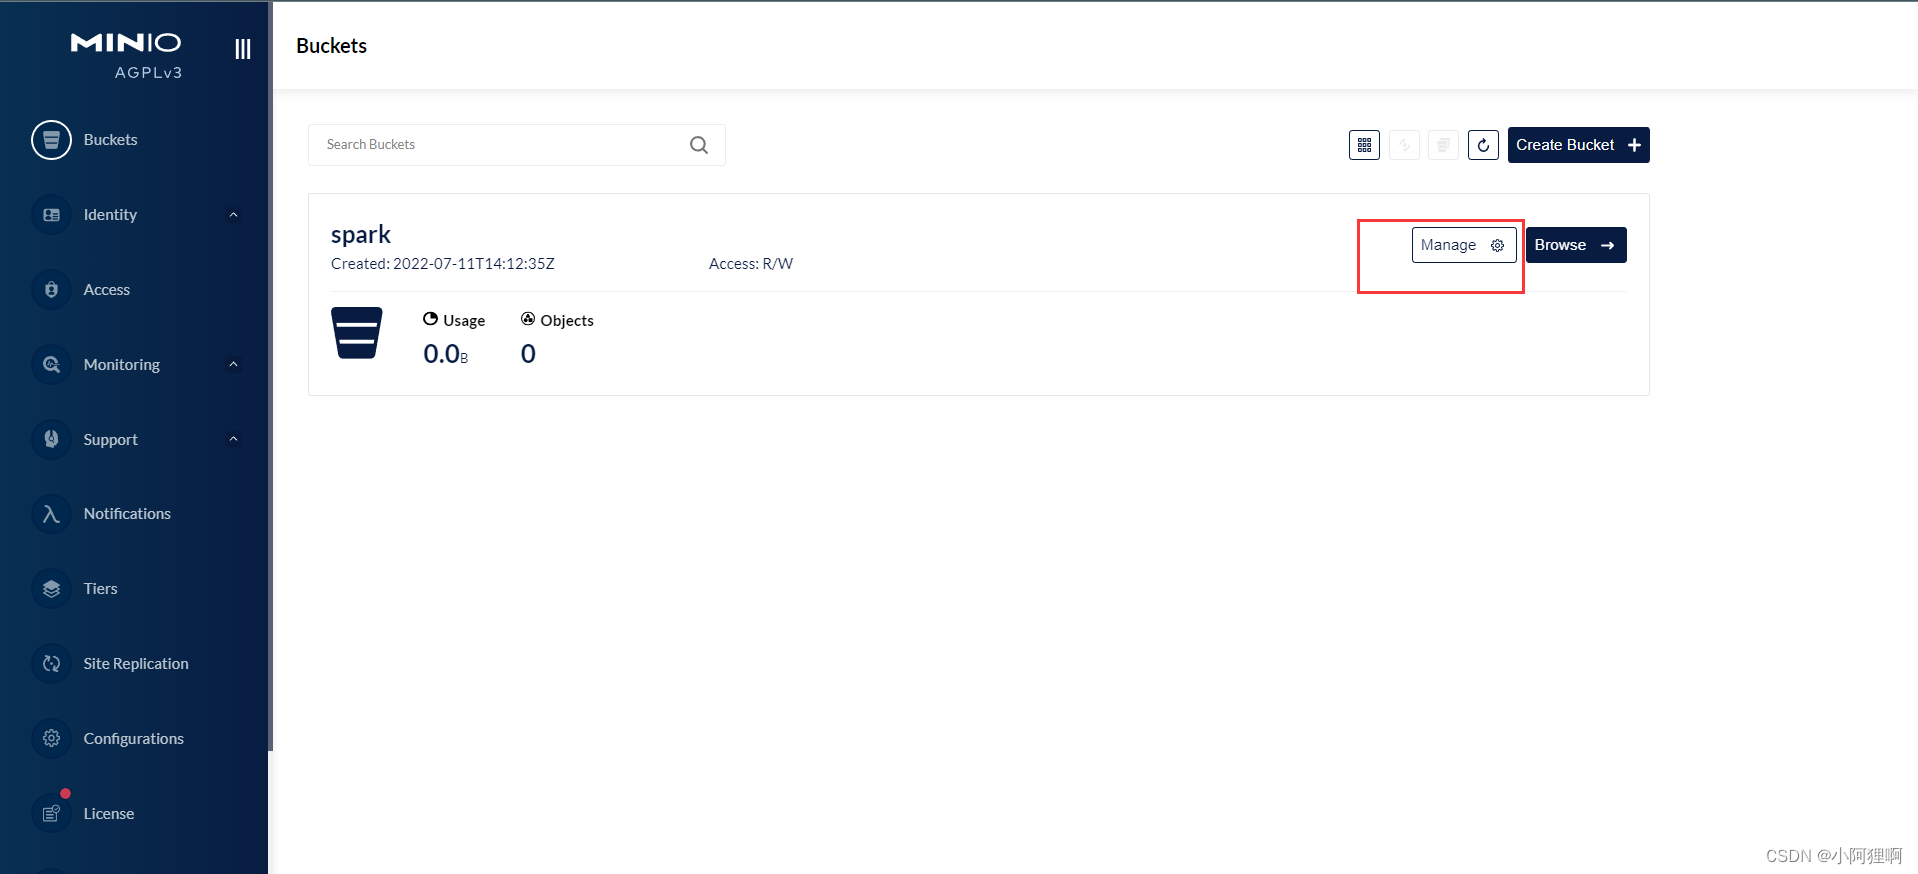
Task: Click the Site Replication sync icon
Action: (x=51, y=664)
